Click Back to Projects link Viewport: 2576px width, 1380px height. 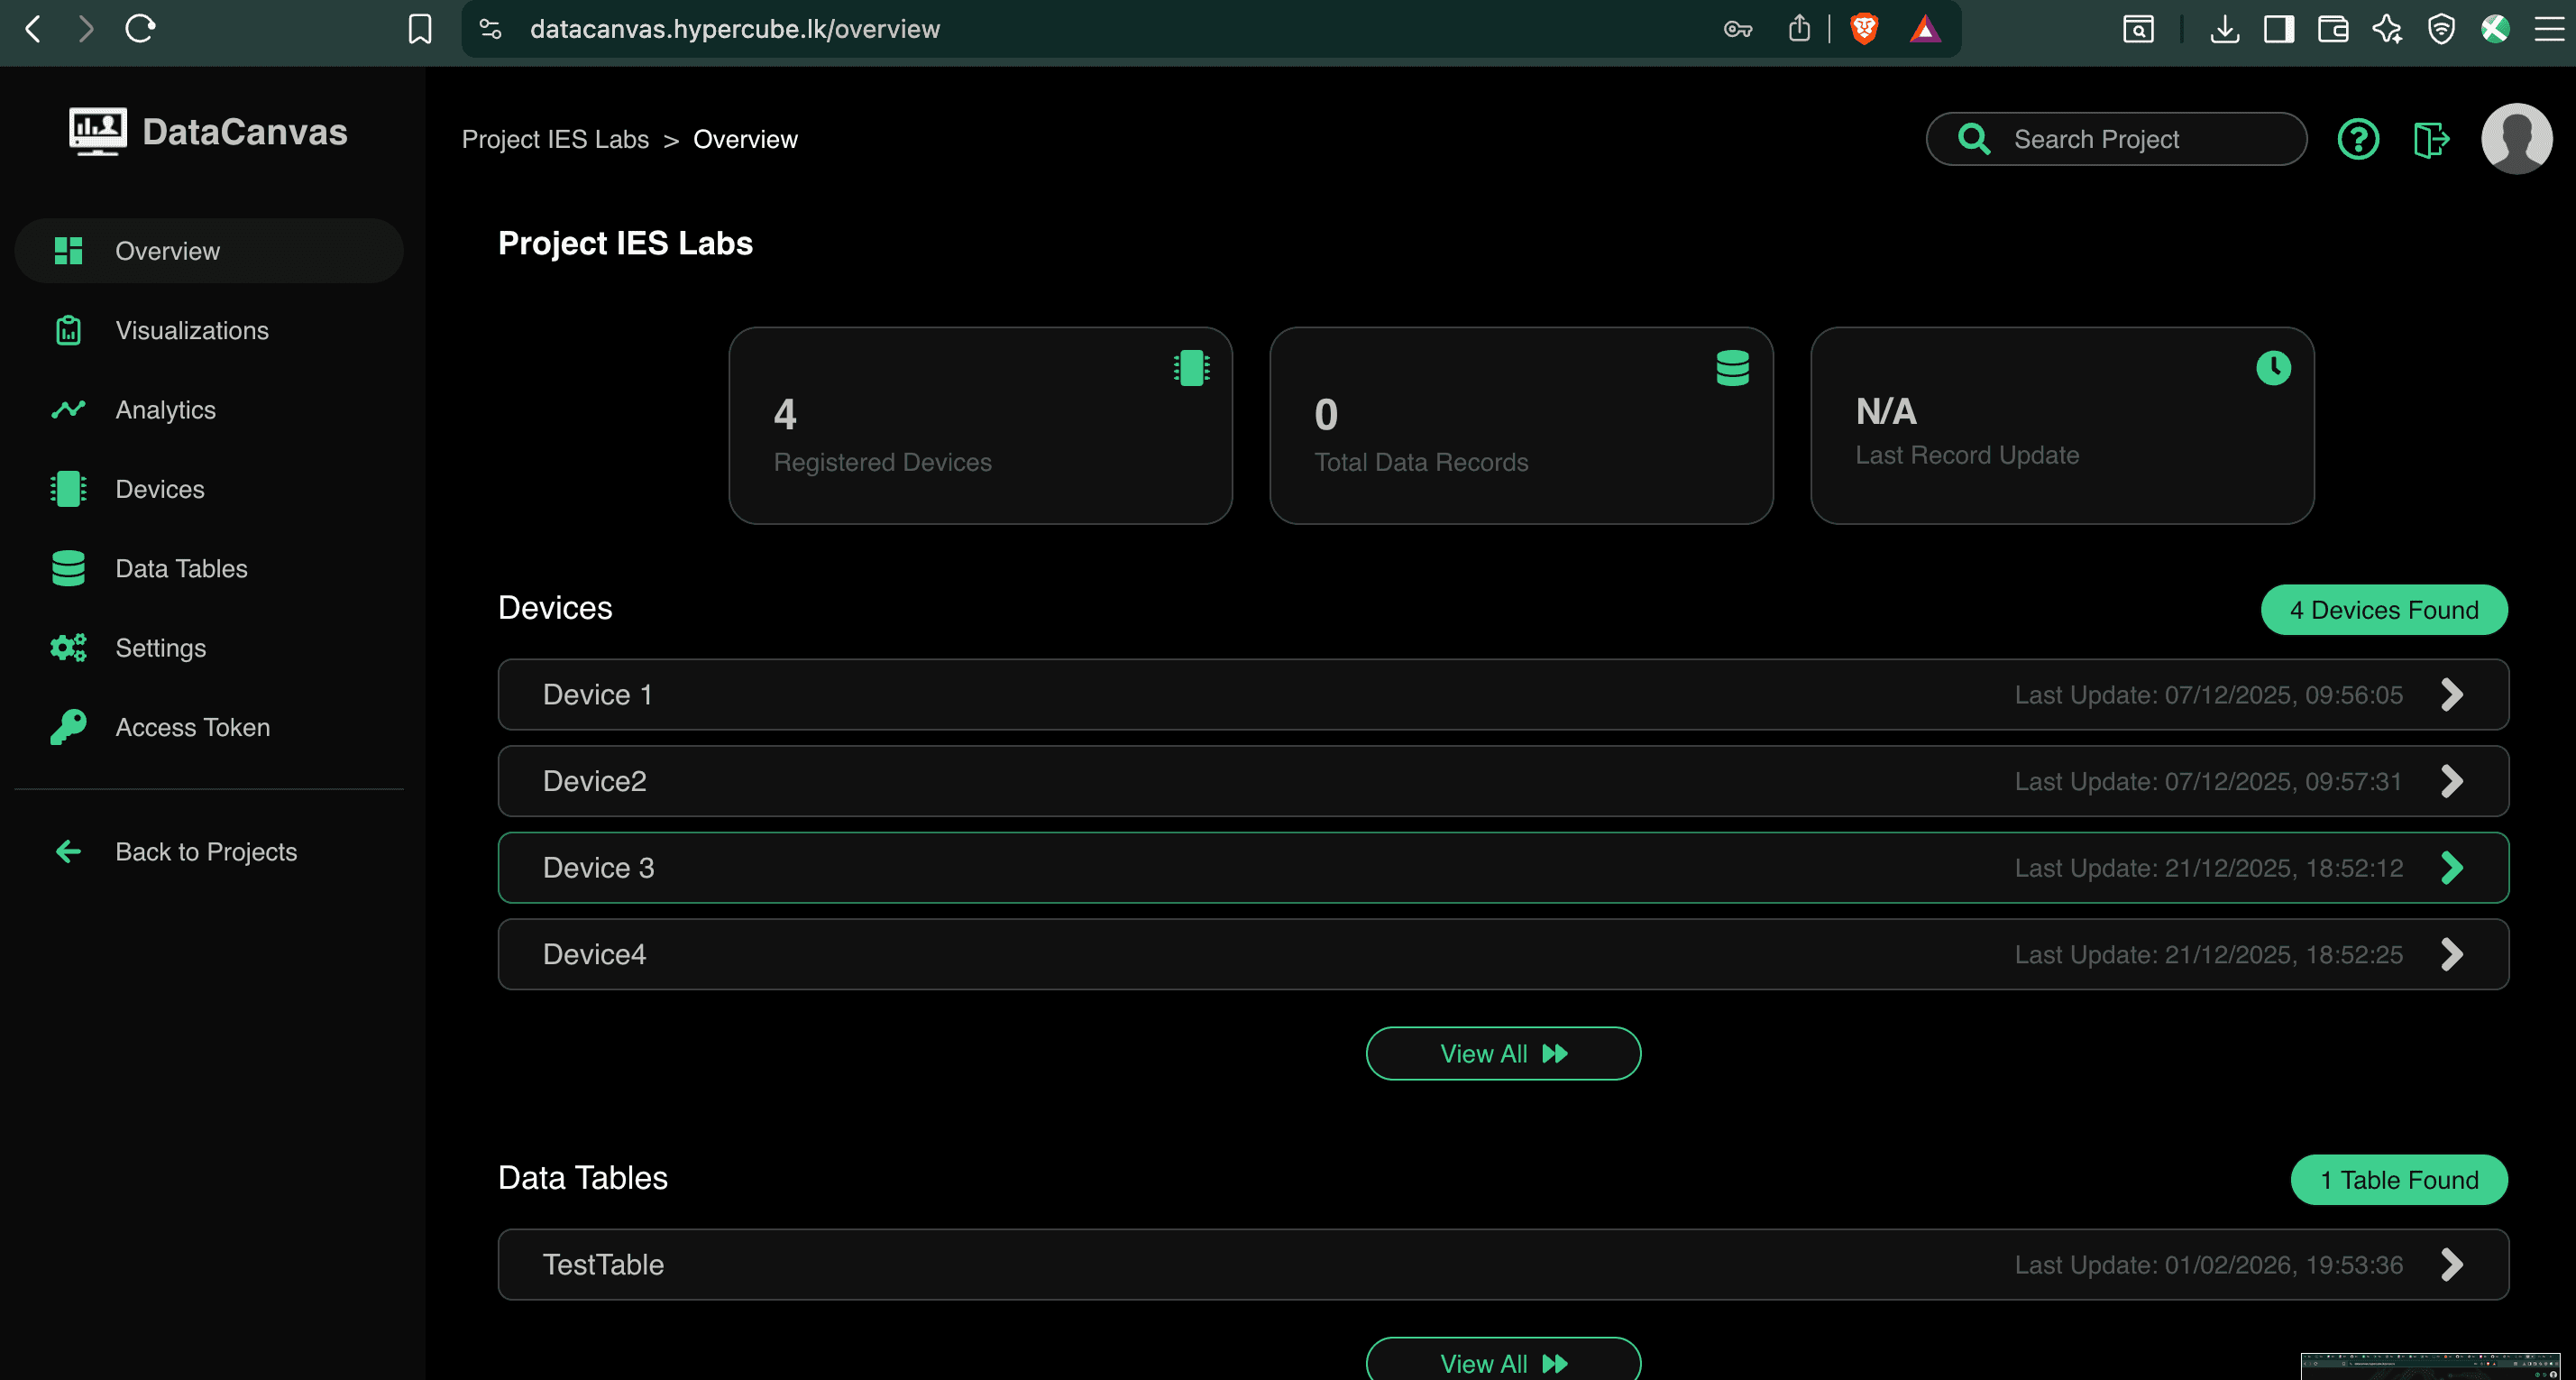tap(205, 851)
